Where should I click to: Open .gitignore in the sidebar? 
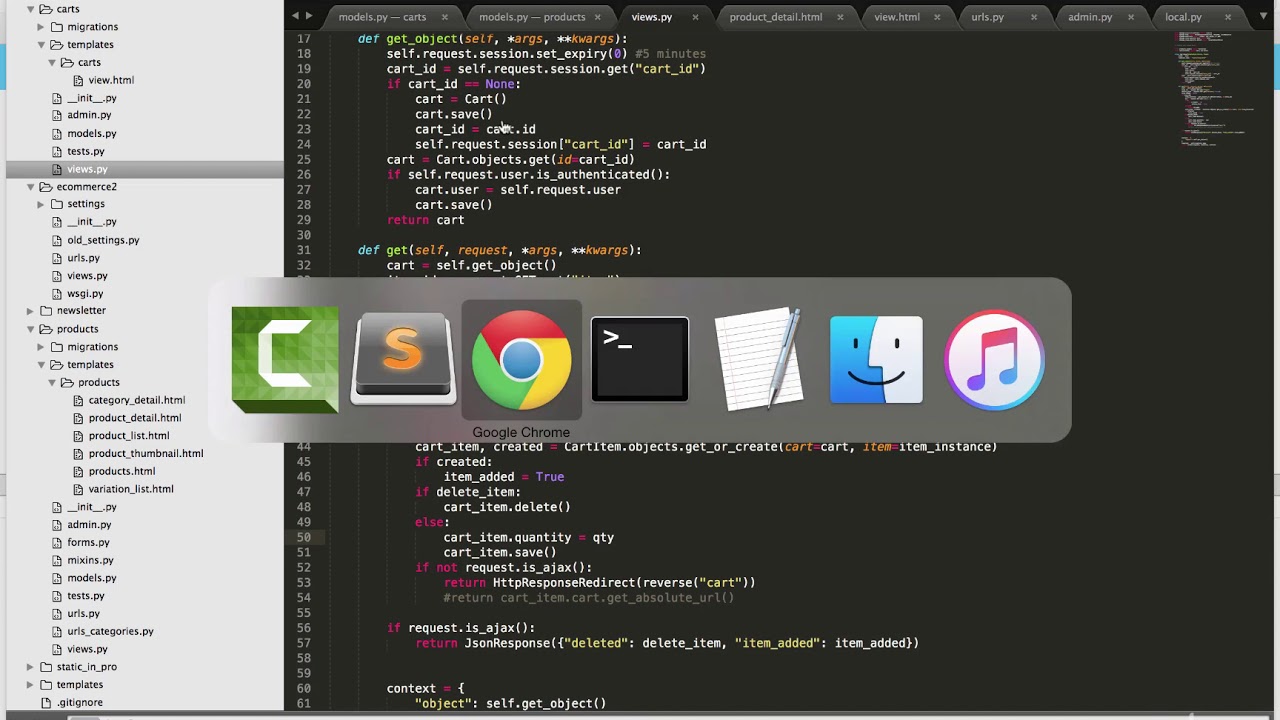point(80,703)
